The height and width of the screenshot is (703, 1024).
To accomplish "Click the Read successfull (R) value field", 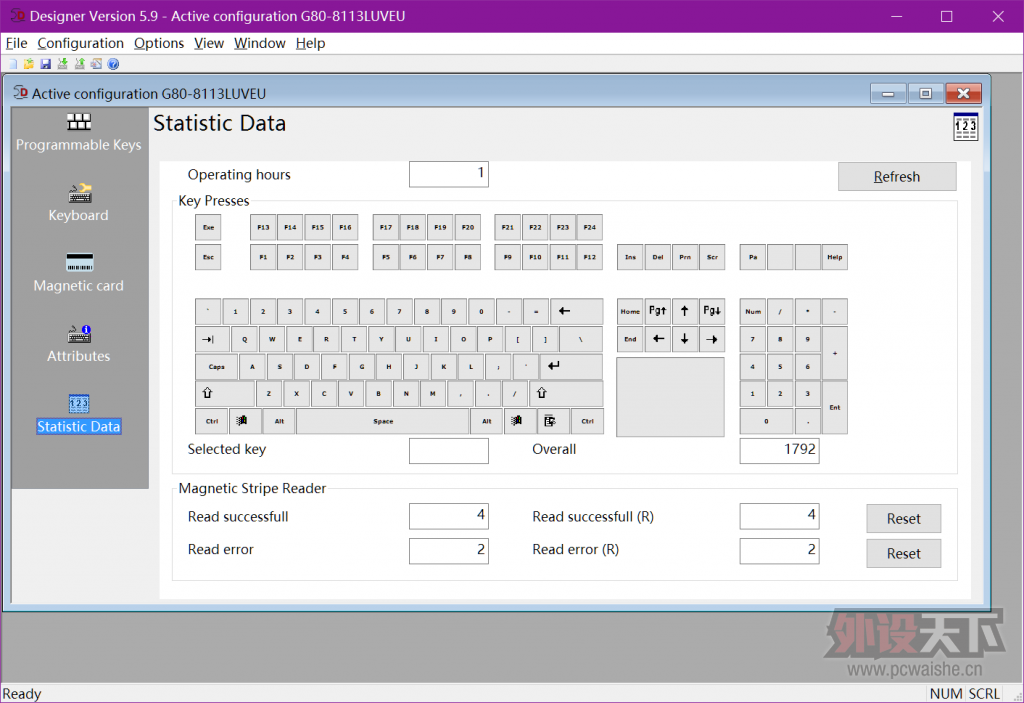I will [779, 516].
